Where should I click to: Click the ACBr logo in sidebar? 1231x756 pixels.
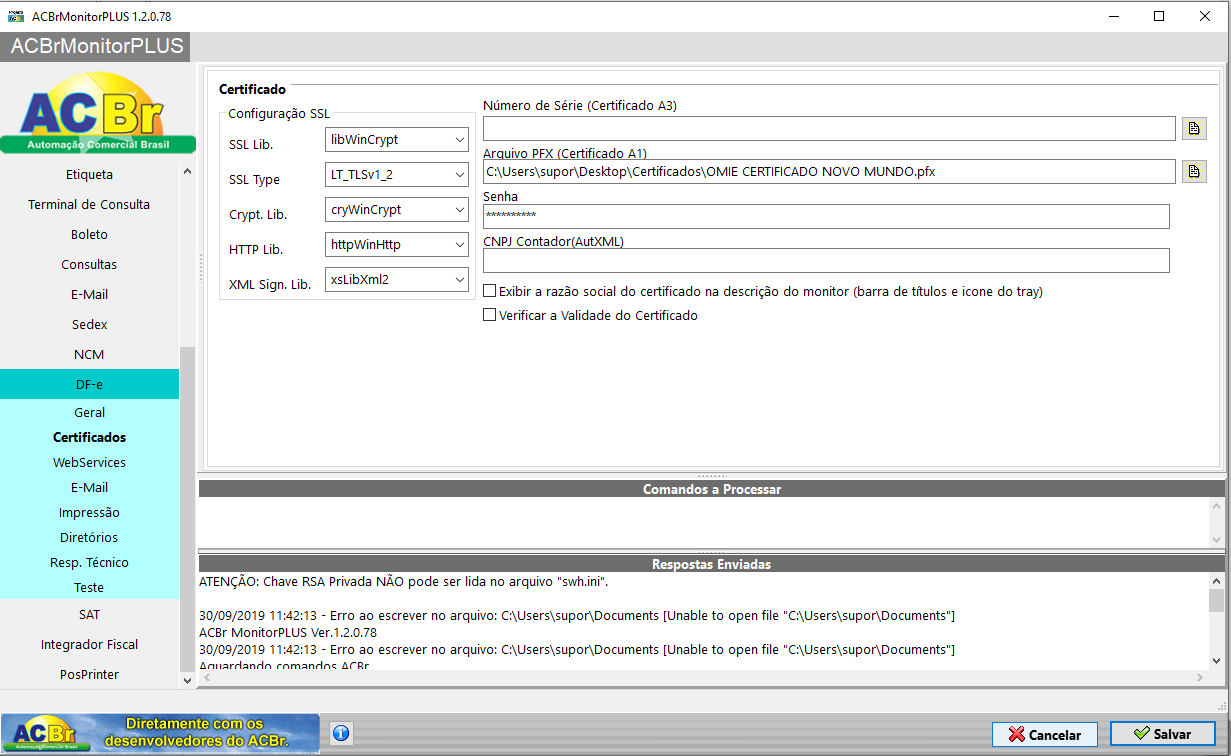pos(96,111)
